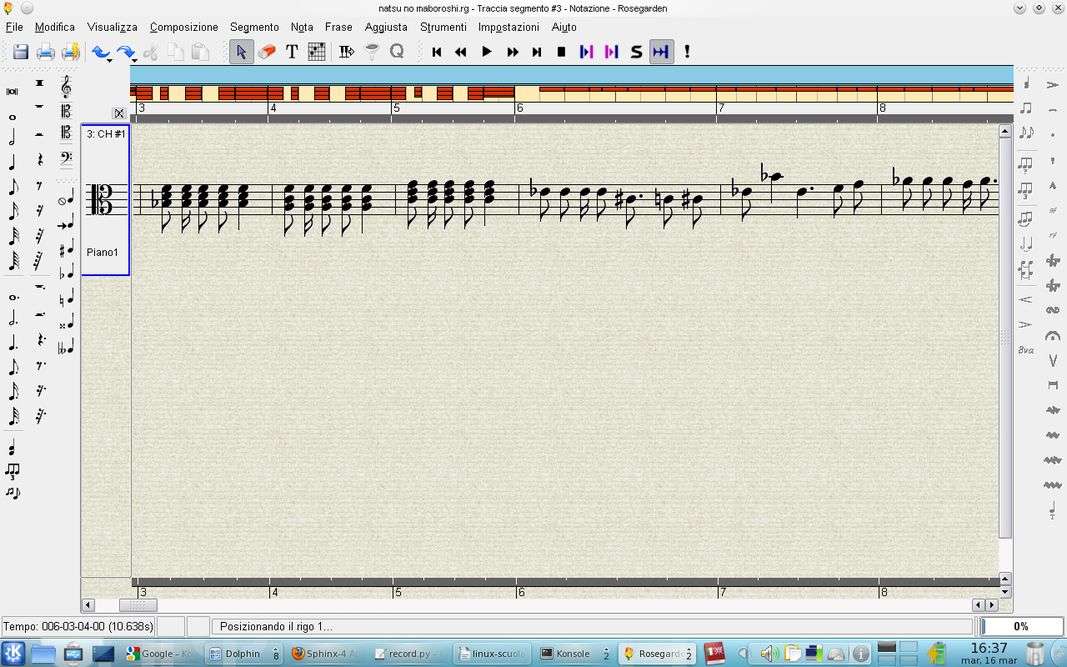Select the Text tool (T icon)
Screen dimensions: 1067x667
click(292, 52)
